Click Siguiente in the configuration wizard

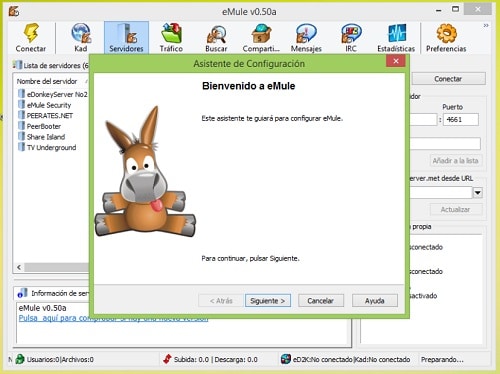(268, 301)
